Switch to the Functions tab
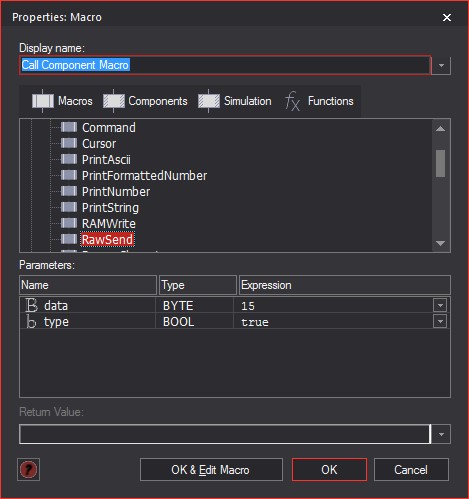This screenshot has height=499, width=469. (319, 101)
